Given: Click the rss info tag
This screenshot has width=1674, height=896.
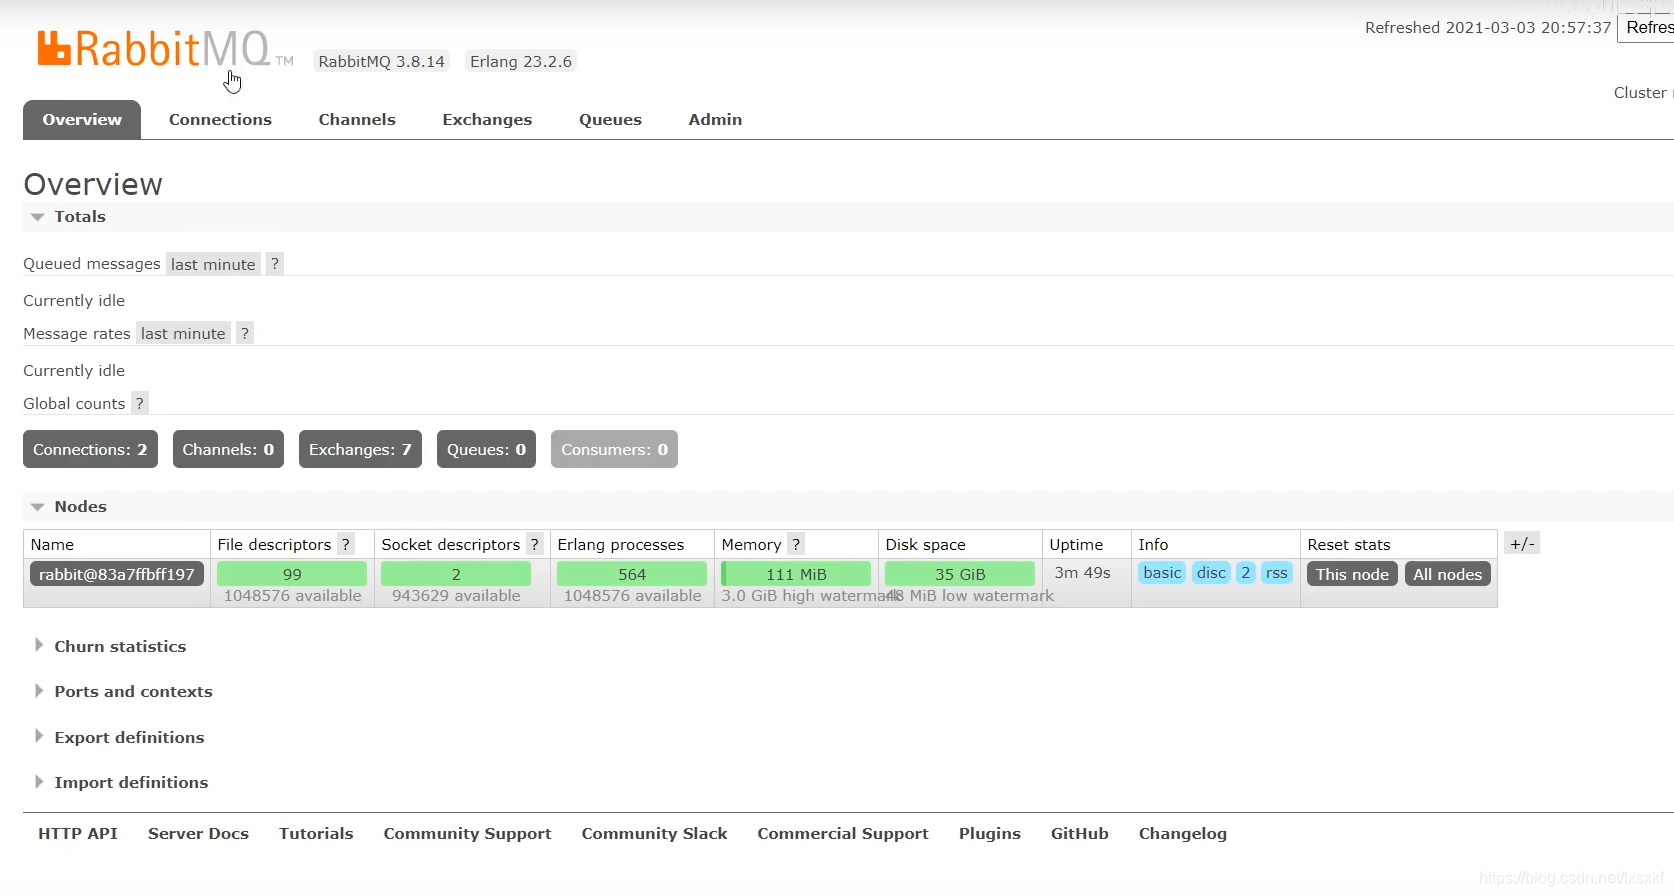Looking at the screenshot, I should (1277, 573).
